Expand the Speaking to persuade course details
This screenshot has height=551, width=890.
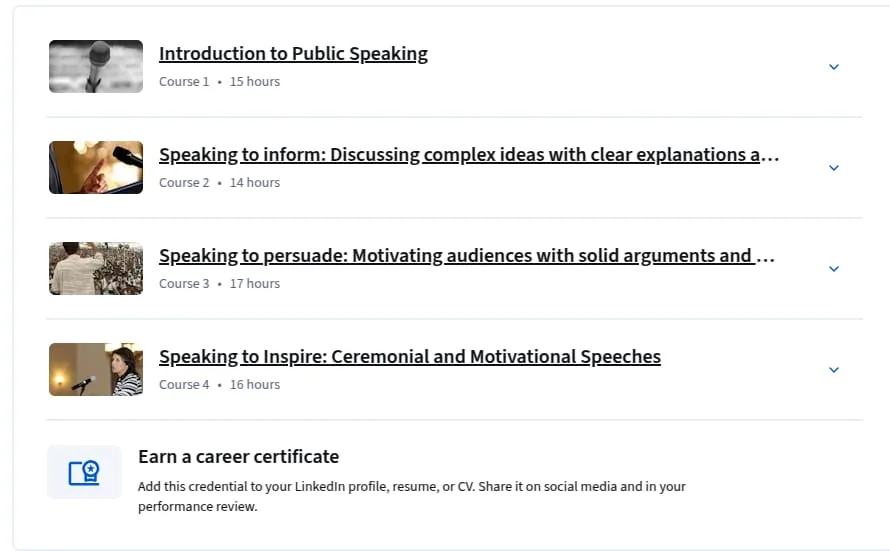[833, 269]
